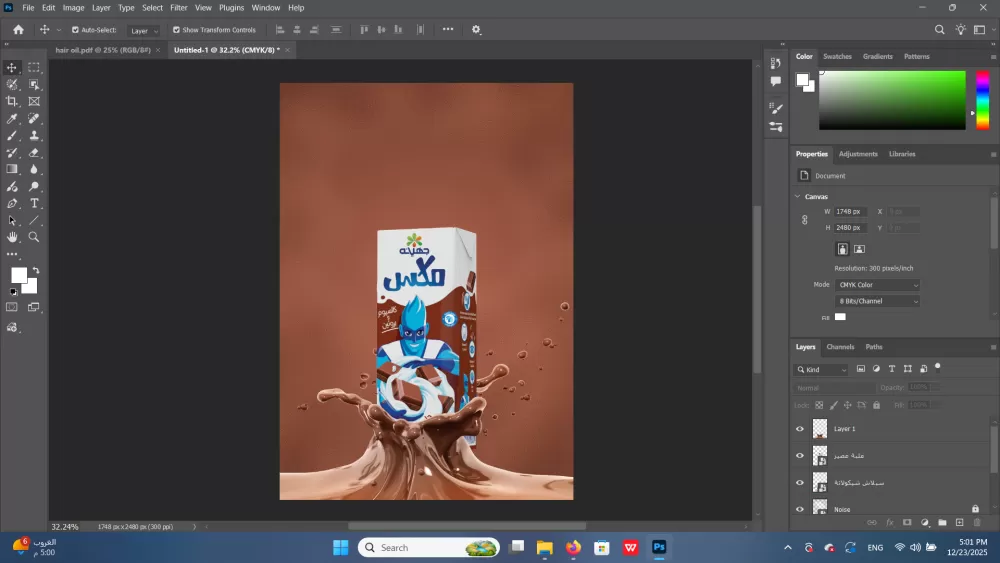Open the Layers panel menu

(993, 347)
